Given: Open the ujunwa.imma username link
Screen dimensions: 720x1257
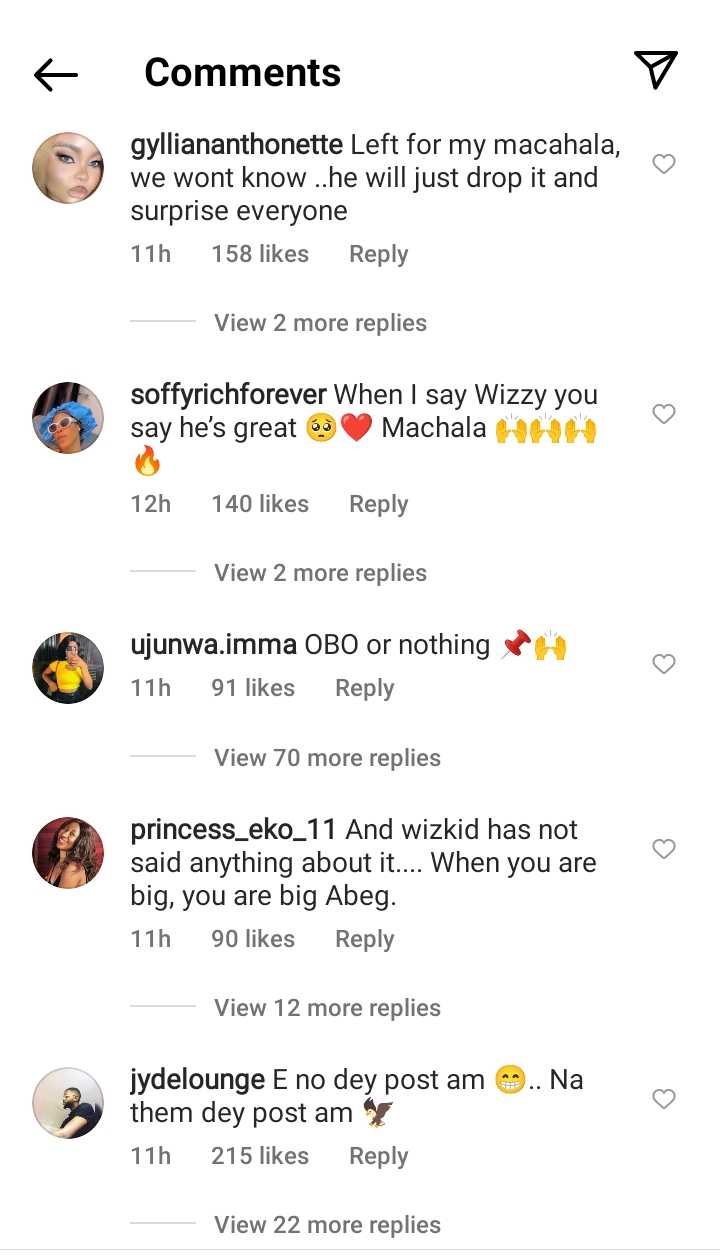Looking at the screenshot, I should pyautogui.click(x=213, y=645).
